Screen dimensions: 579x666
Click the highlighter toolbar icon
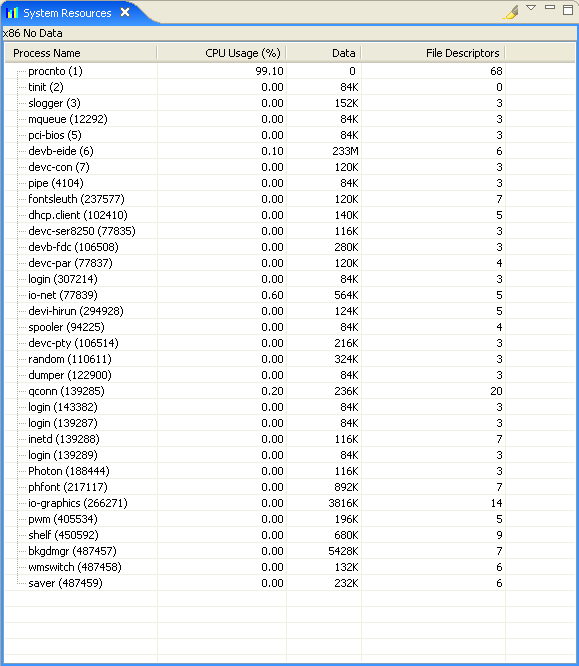pos(511,11)
